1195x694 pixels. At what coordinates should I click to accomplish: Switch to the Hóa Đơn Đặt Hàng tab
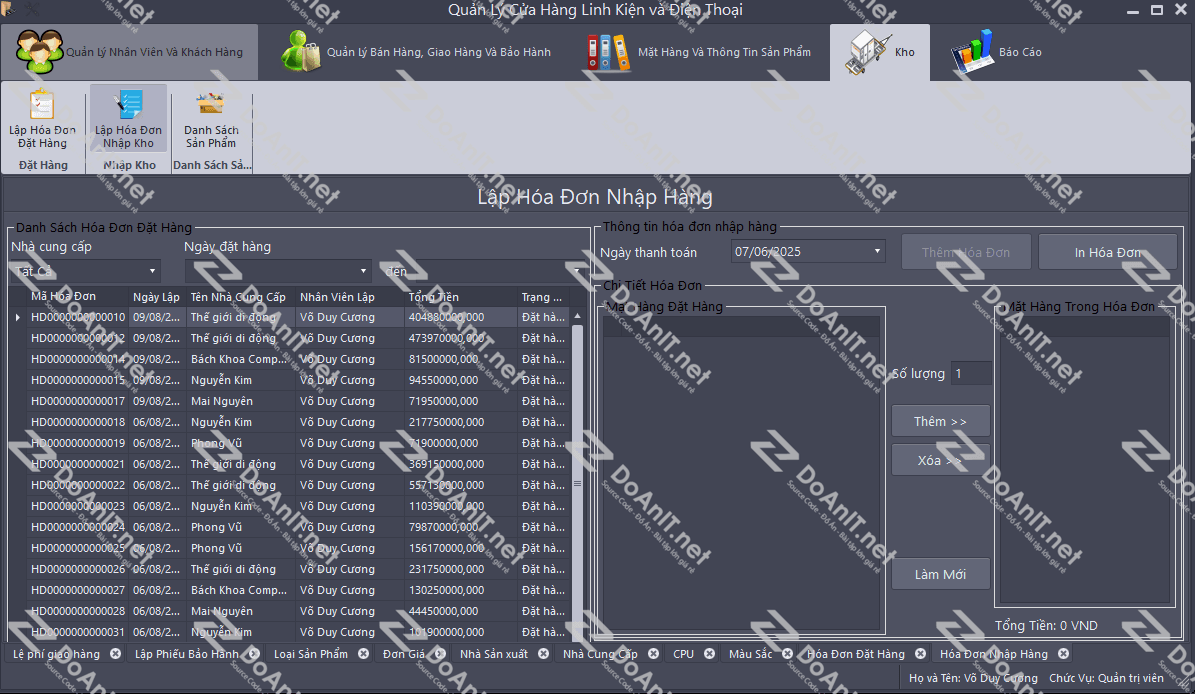coord(855,654)
